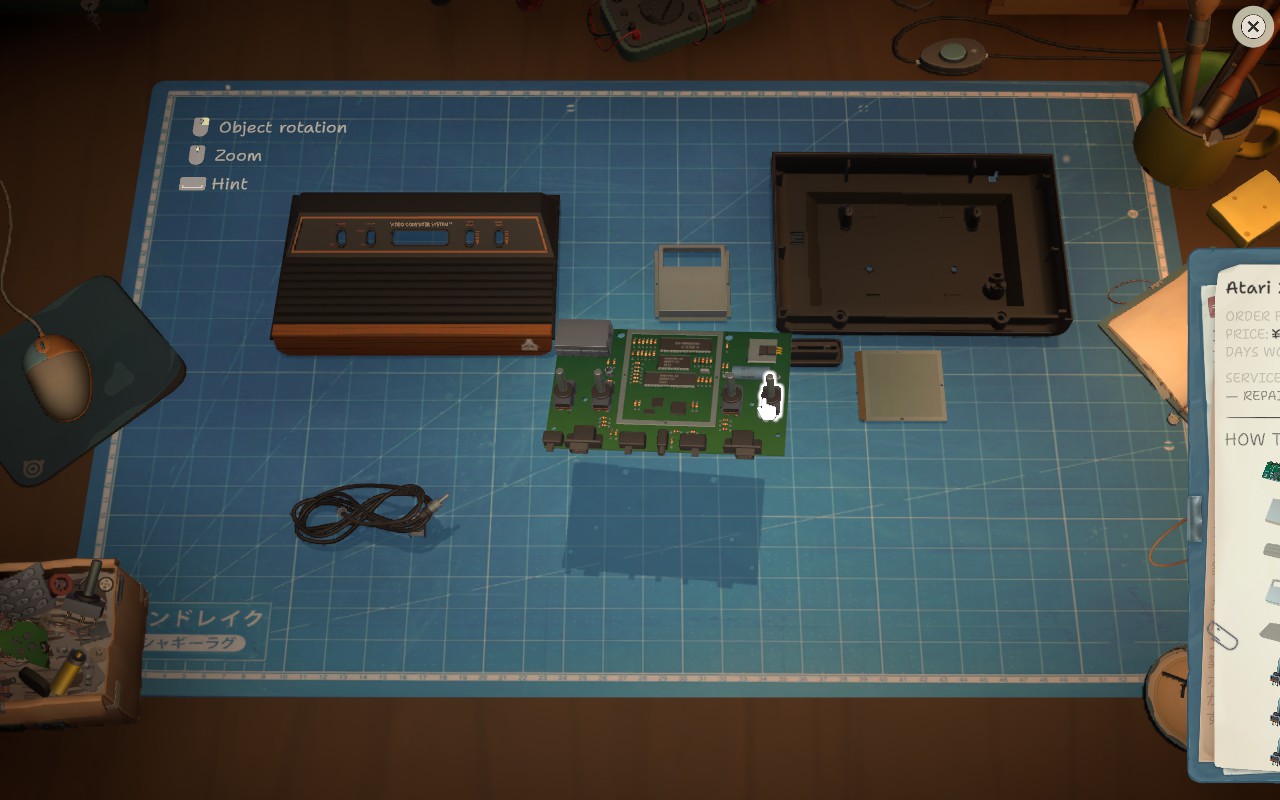Select the "Hint" label text

[x=229, y=184]
